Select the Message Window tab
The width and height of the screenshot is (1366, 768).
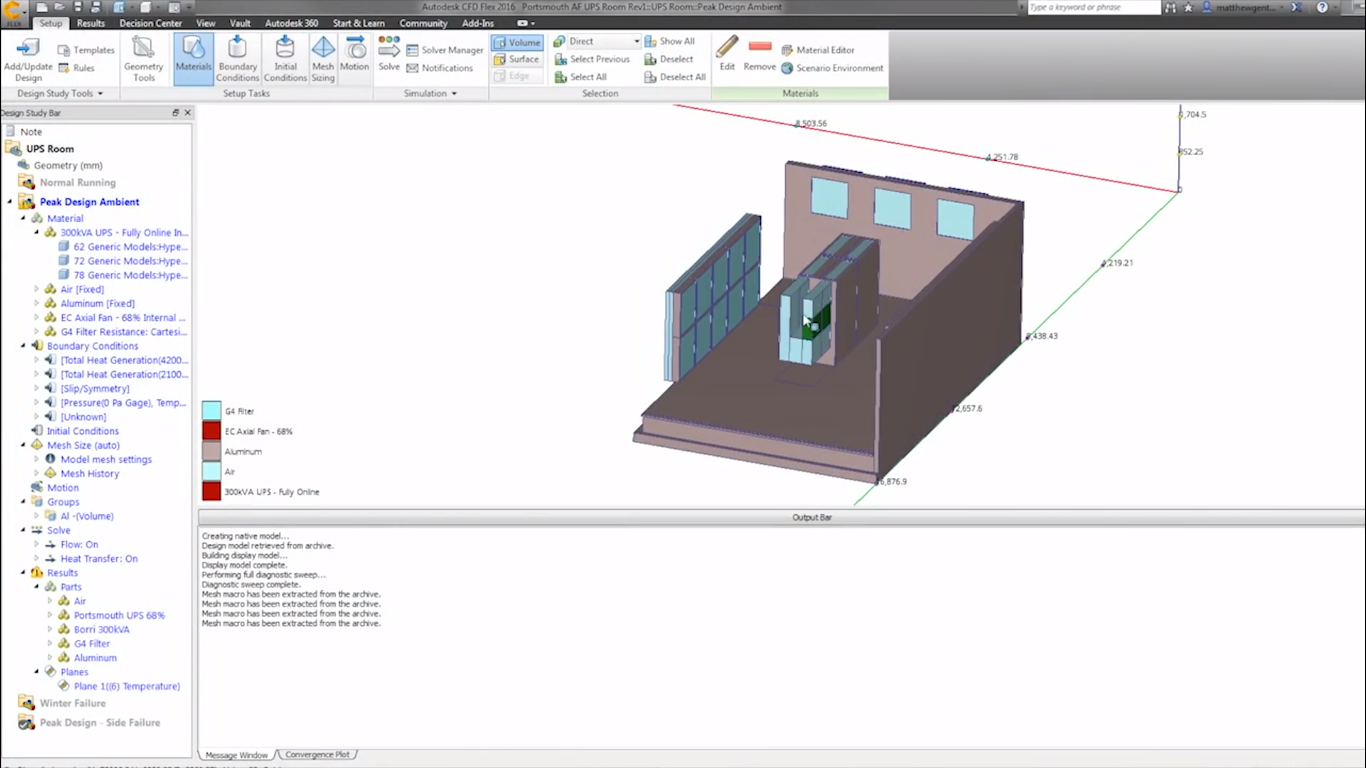236,755
